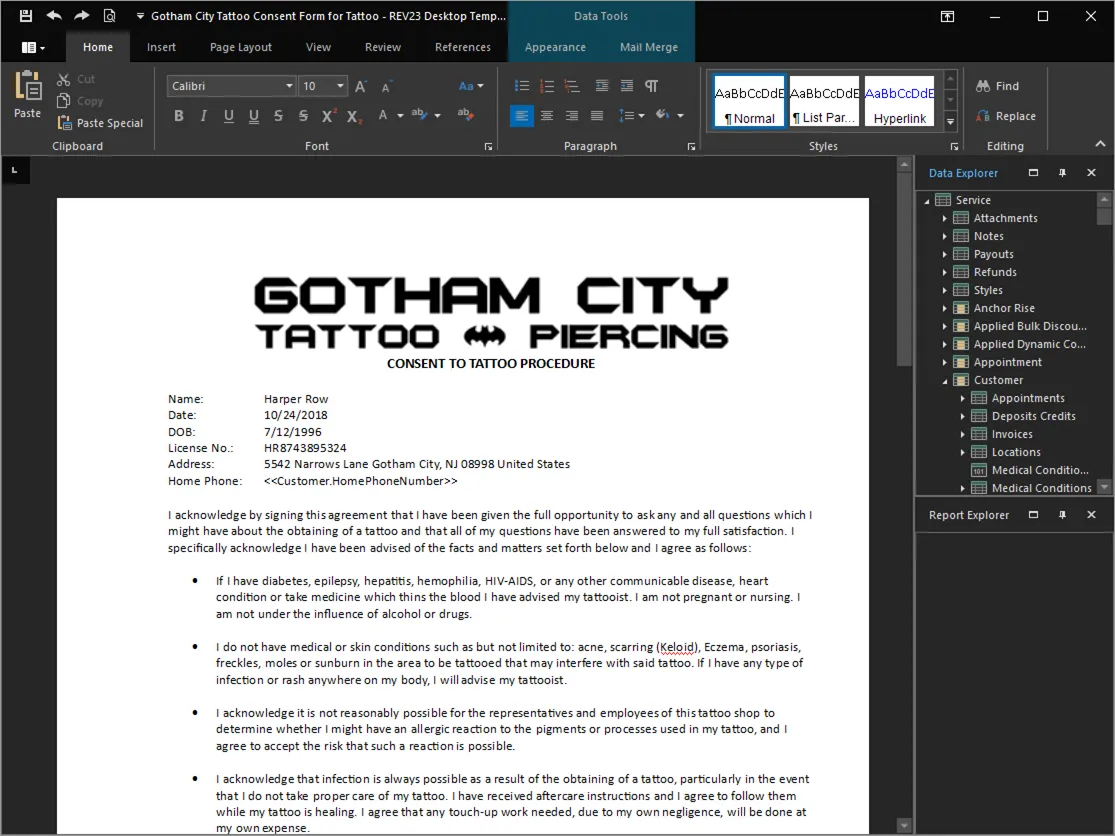Click the Save icon in title bar
Viewport: 1115px width, 836px height.
(x=26, y=16)
